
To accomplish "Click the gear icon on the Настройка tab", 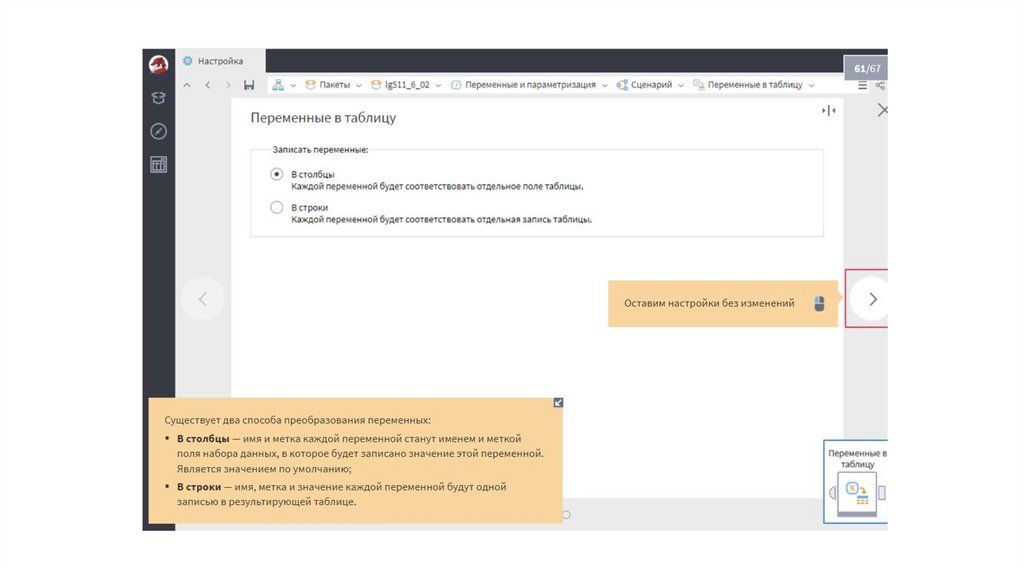I will (188, 61).
